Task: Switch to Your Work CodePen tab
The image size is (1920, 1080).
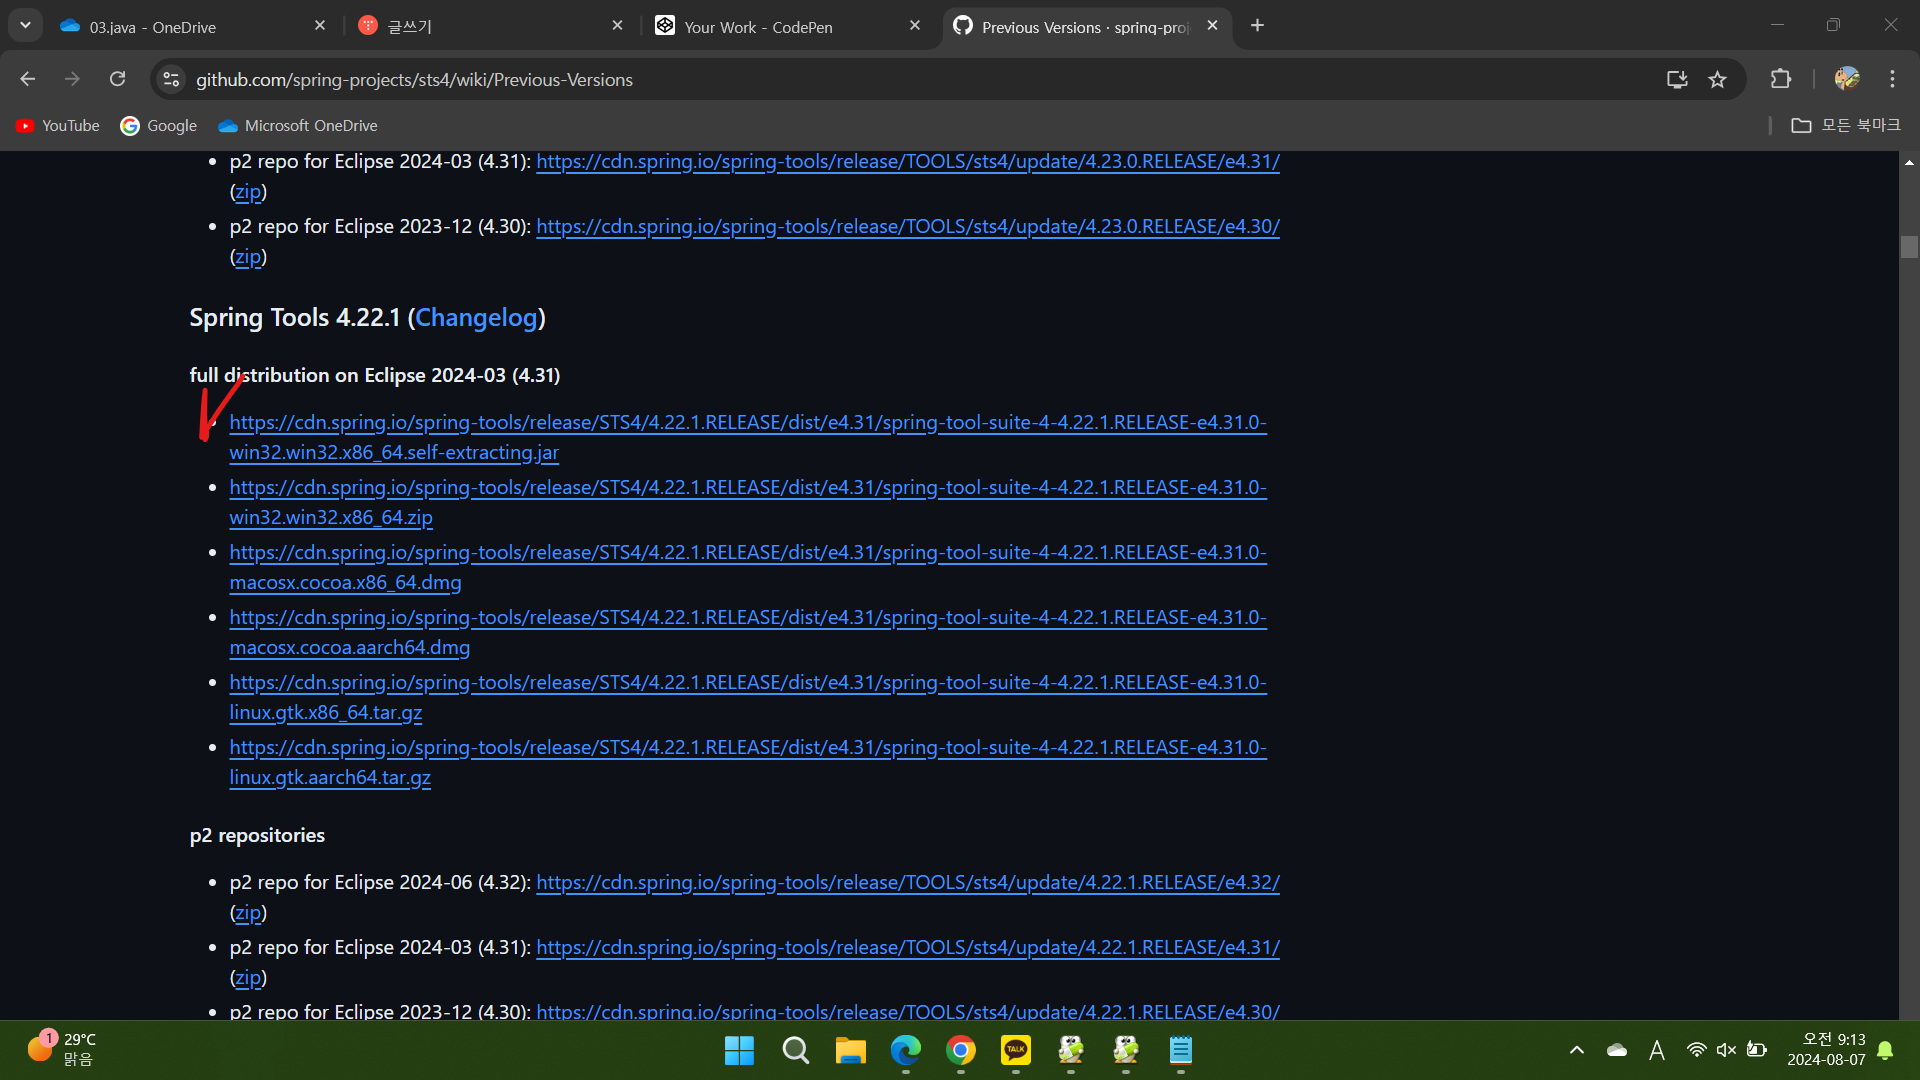Action: click(757, 27)
